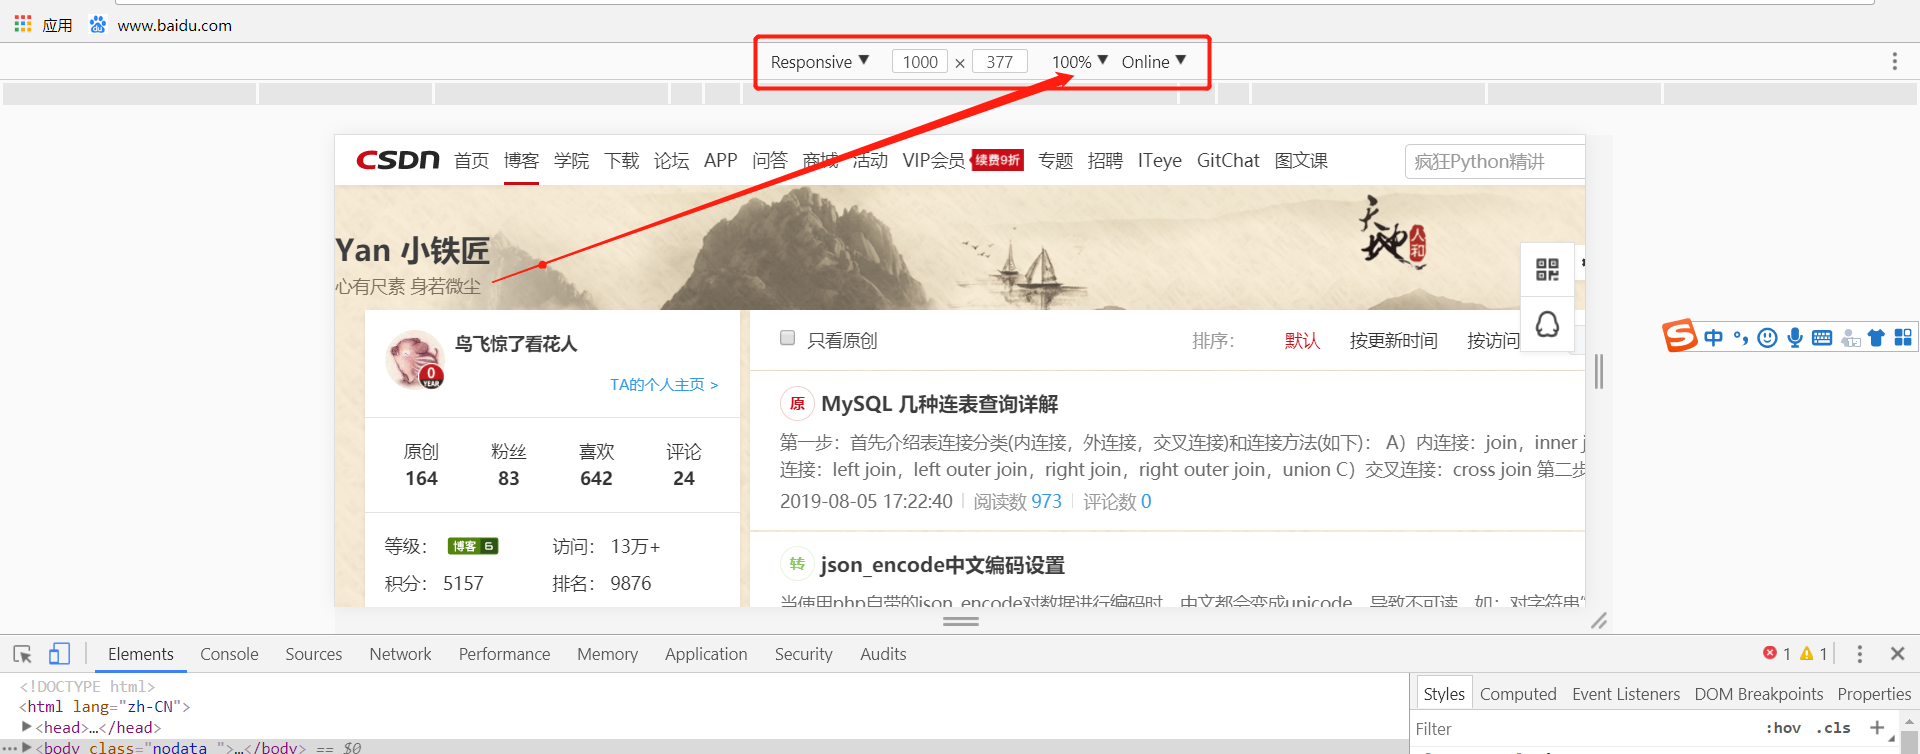1920x754 pixels.
Task: Click the viewport right-edge resize handle
Action: point(1599,371)
